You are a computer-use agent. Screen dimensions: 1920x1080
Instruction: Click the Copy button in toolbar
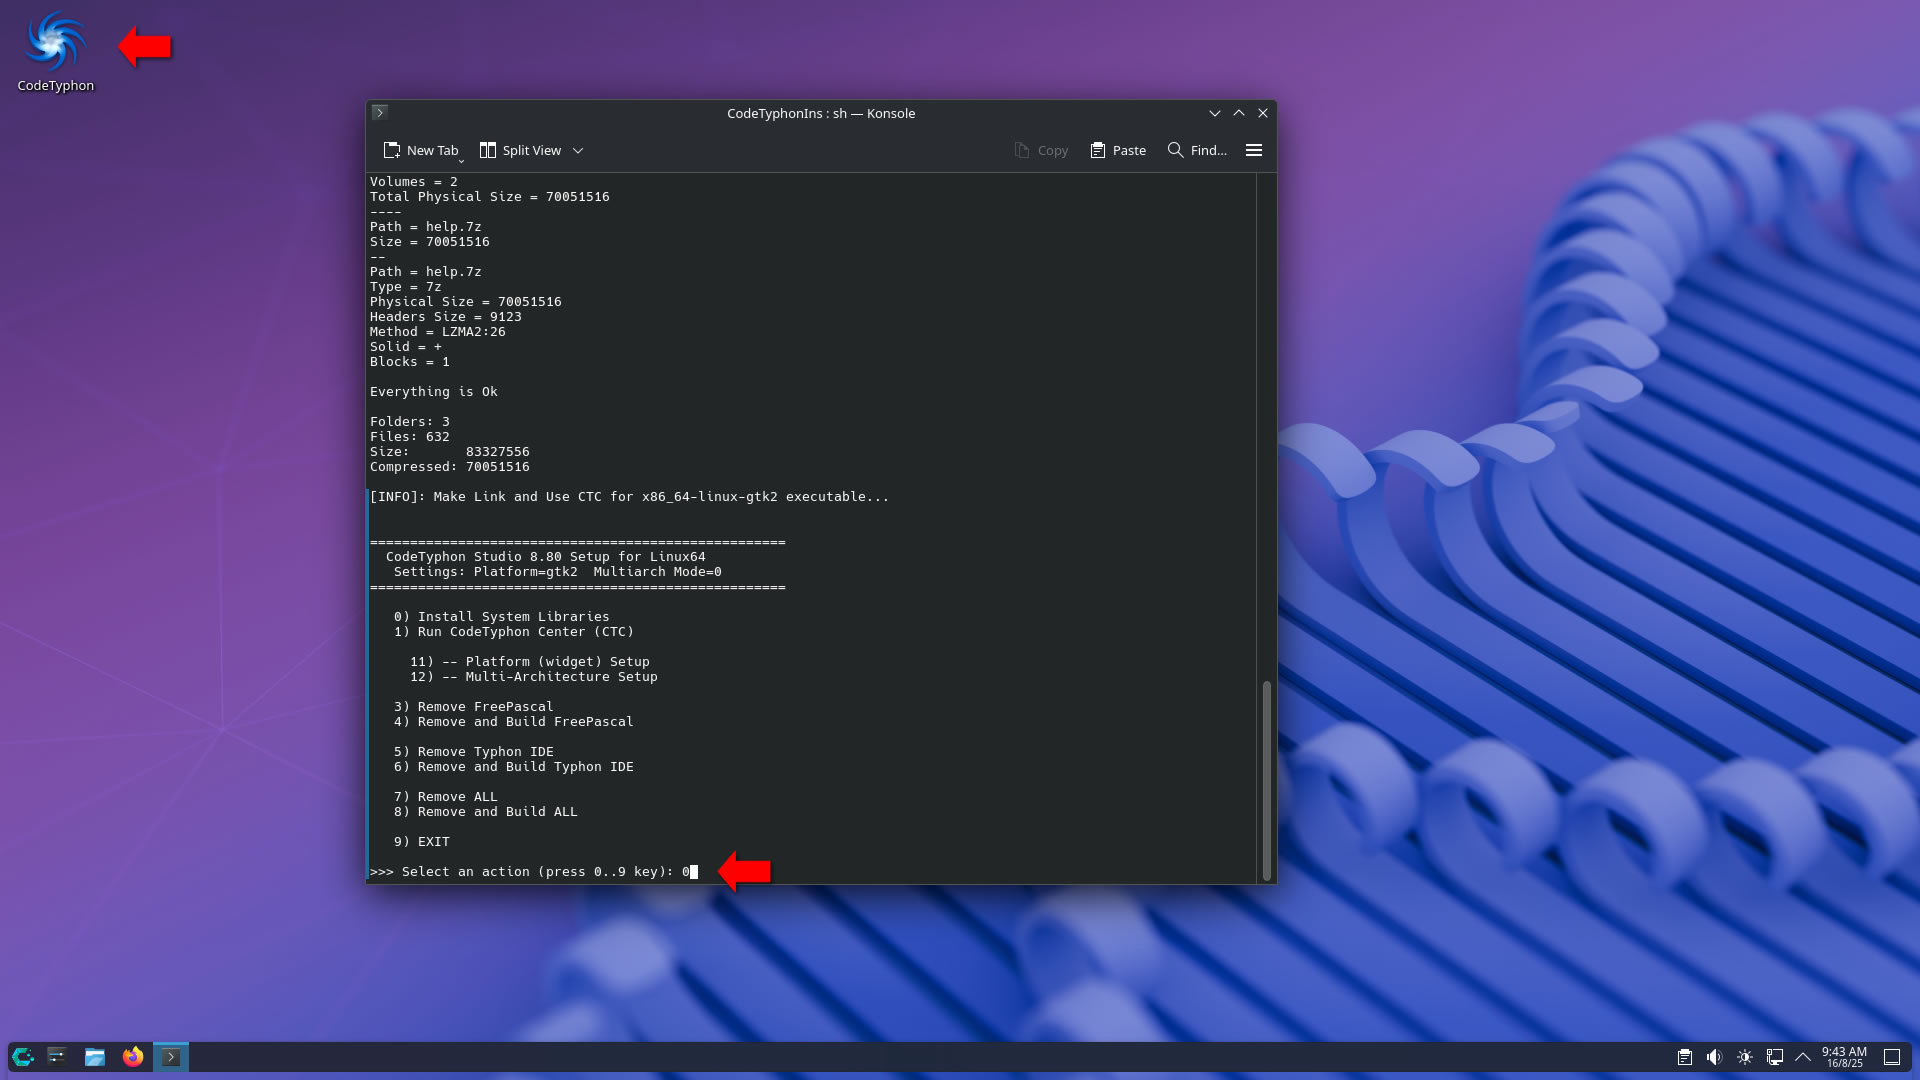1041,150
